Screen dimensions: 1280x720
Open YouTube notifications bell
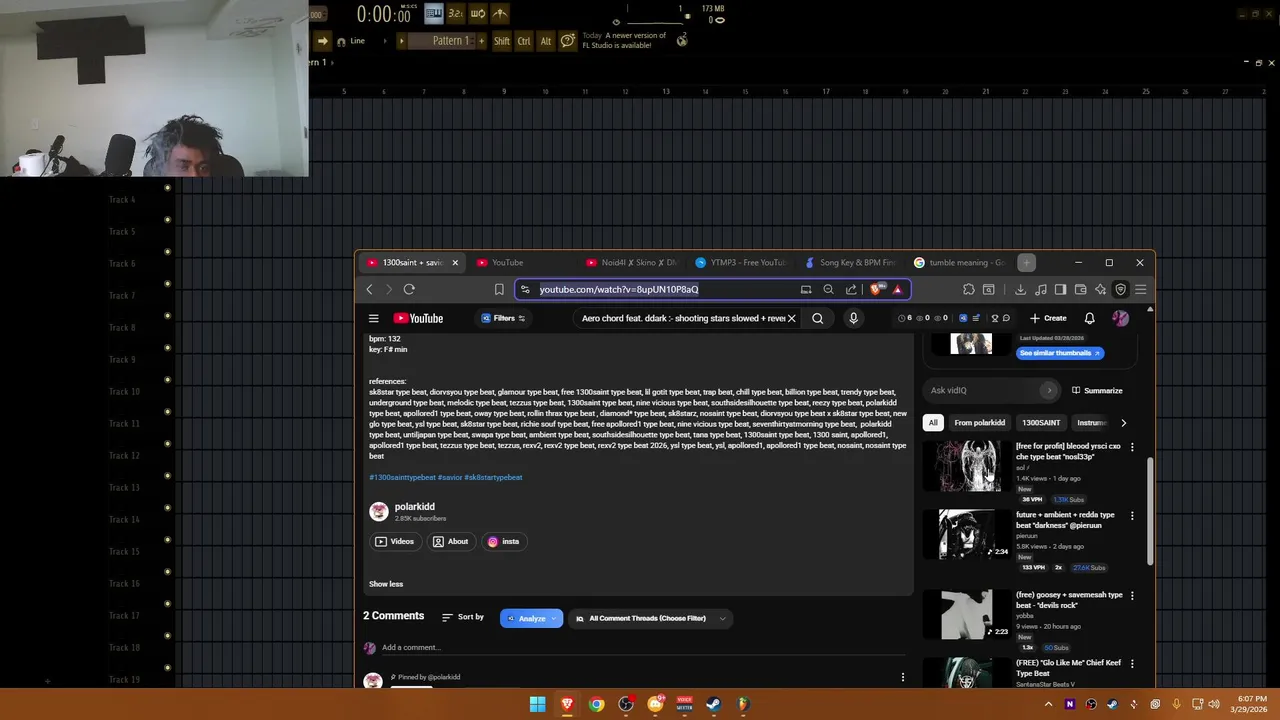pos(1089,318)
